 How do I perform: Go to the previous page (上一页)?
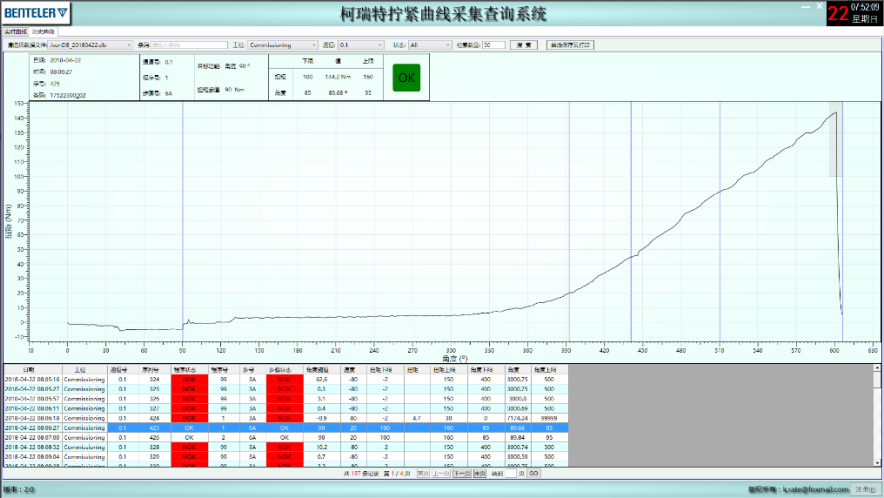tap(441, 474)
